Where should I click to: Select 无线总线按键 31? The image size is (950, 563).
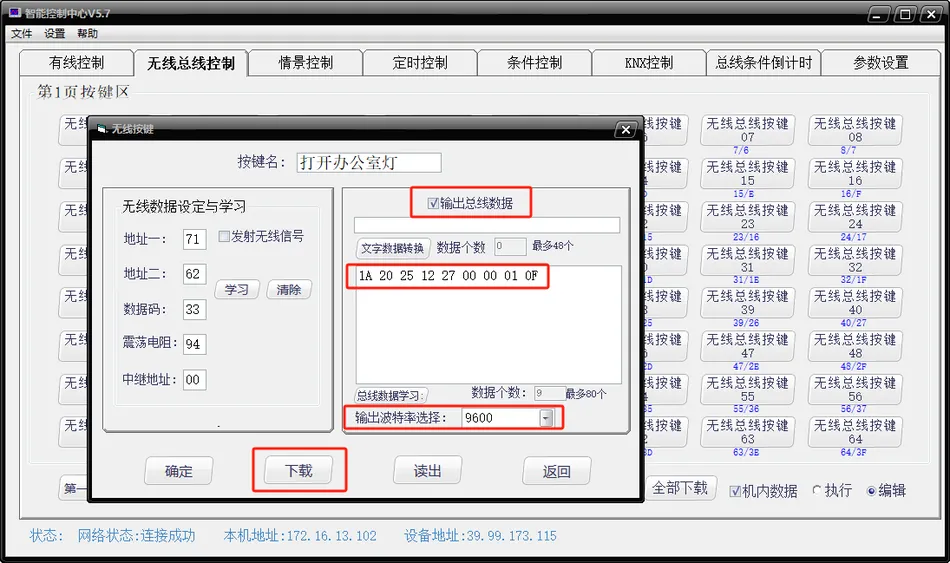[748, 260]
